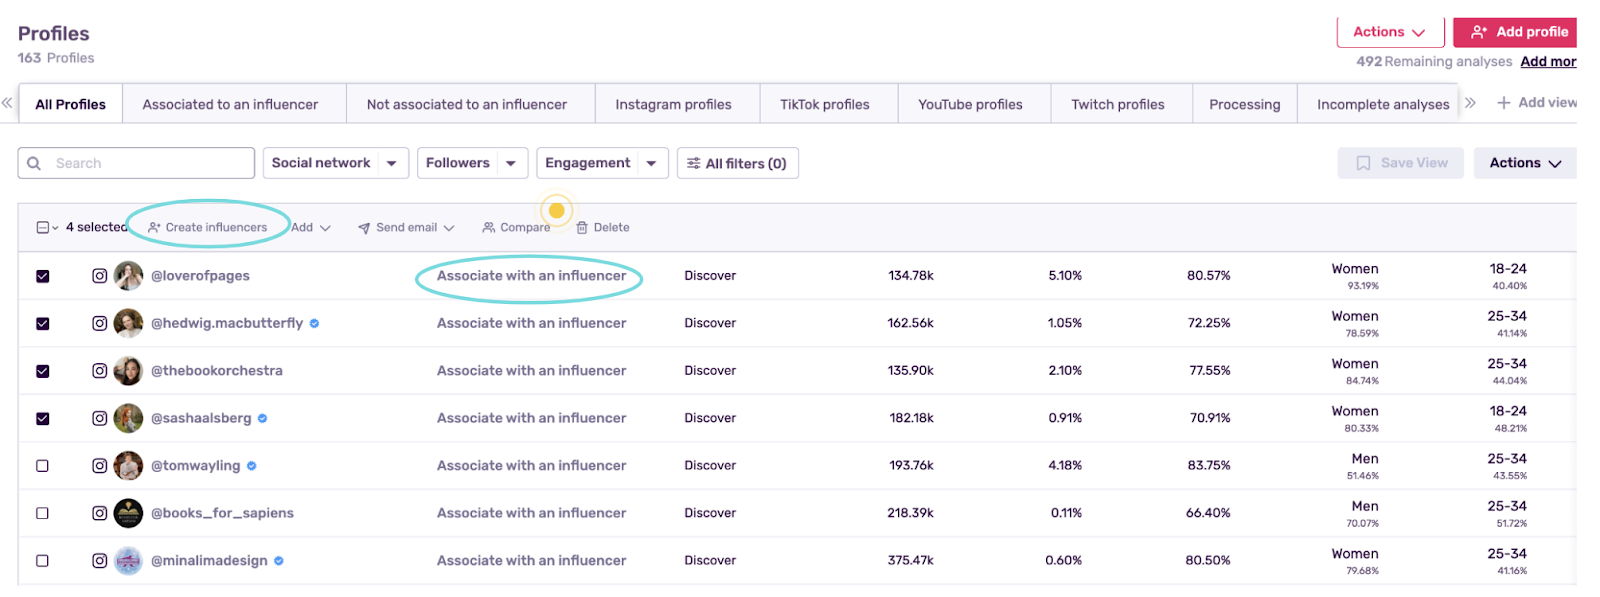
Task: Click the Add profile button
Action: [1515, 32]
